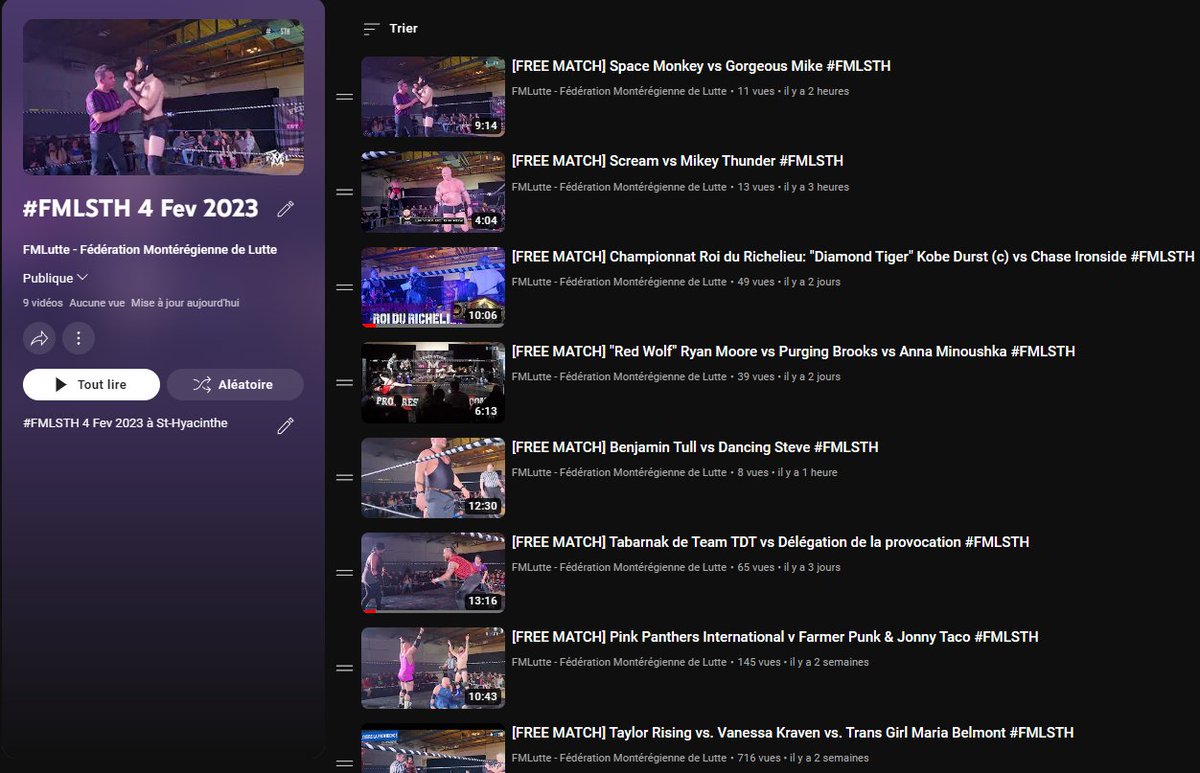This screenshot has height=773, width=1200.
Task: Open channel link under Roi du Richelieu video
Action: click(619, 282)
